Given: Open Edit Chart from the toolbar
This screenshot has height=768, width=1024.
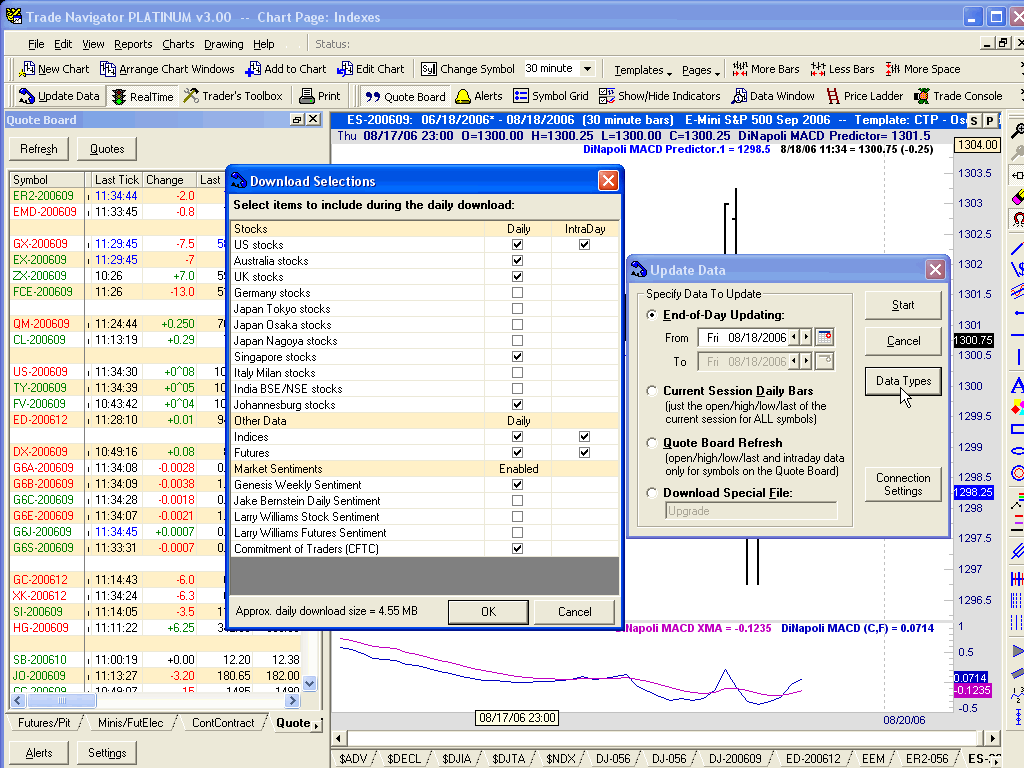Looking at the screenshot, I should (x=371, y=69).
